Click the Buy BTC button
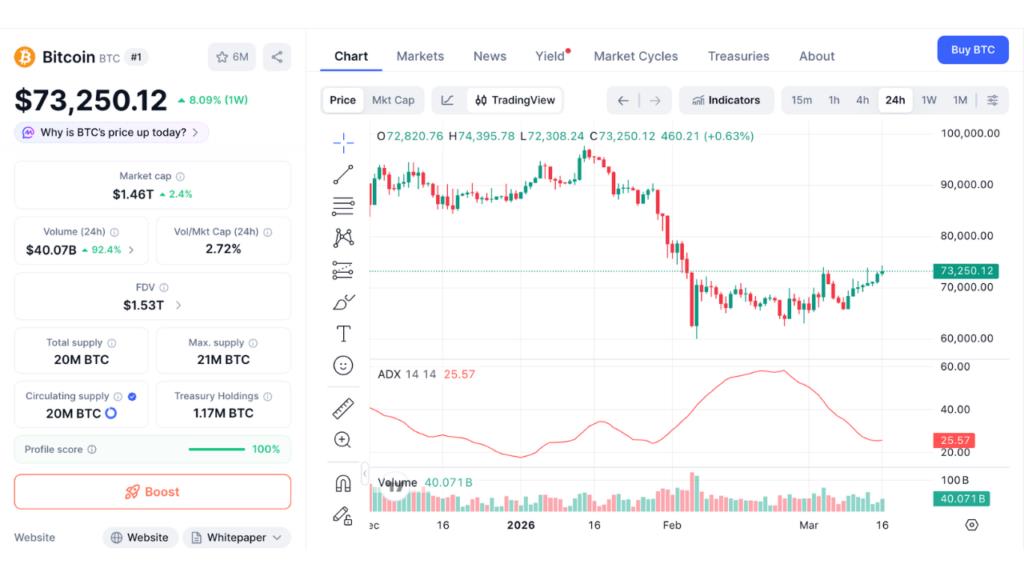The height and width of the screenshot is (576, 1024). 972,48
